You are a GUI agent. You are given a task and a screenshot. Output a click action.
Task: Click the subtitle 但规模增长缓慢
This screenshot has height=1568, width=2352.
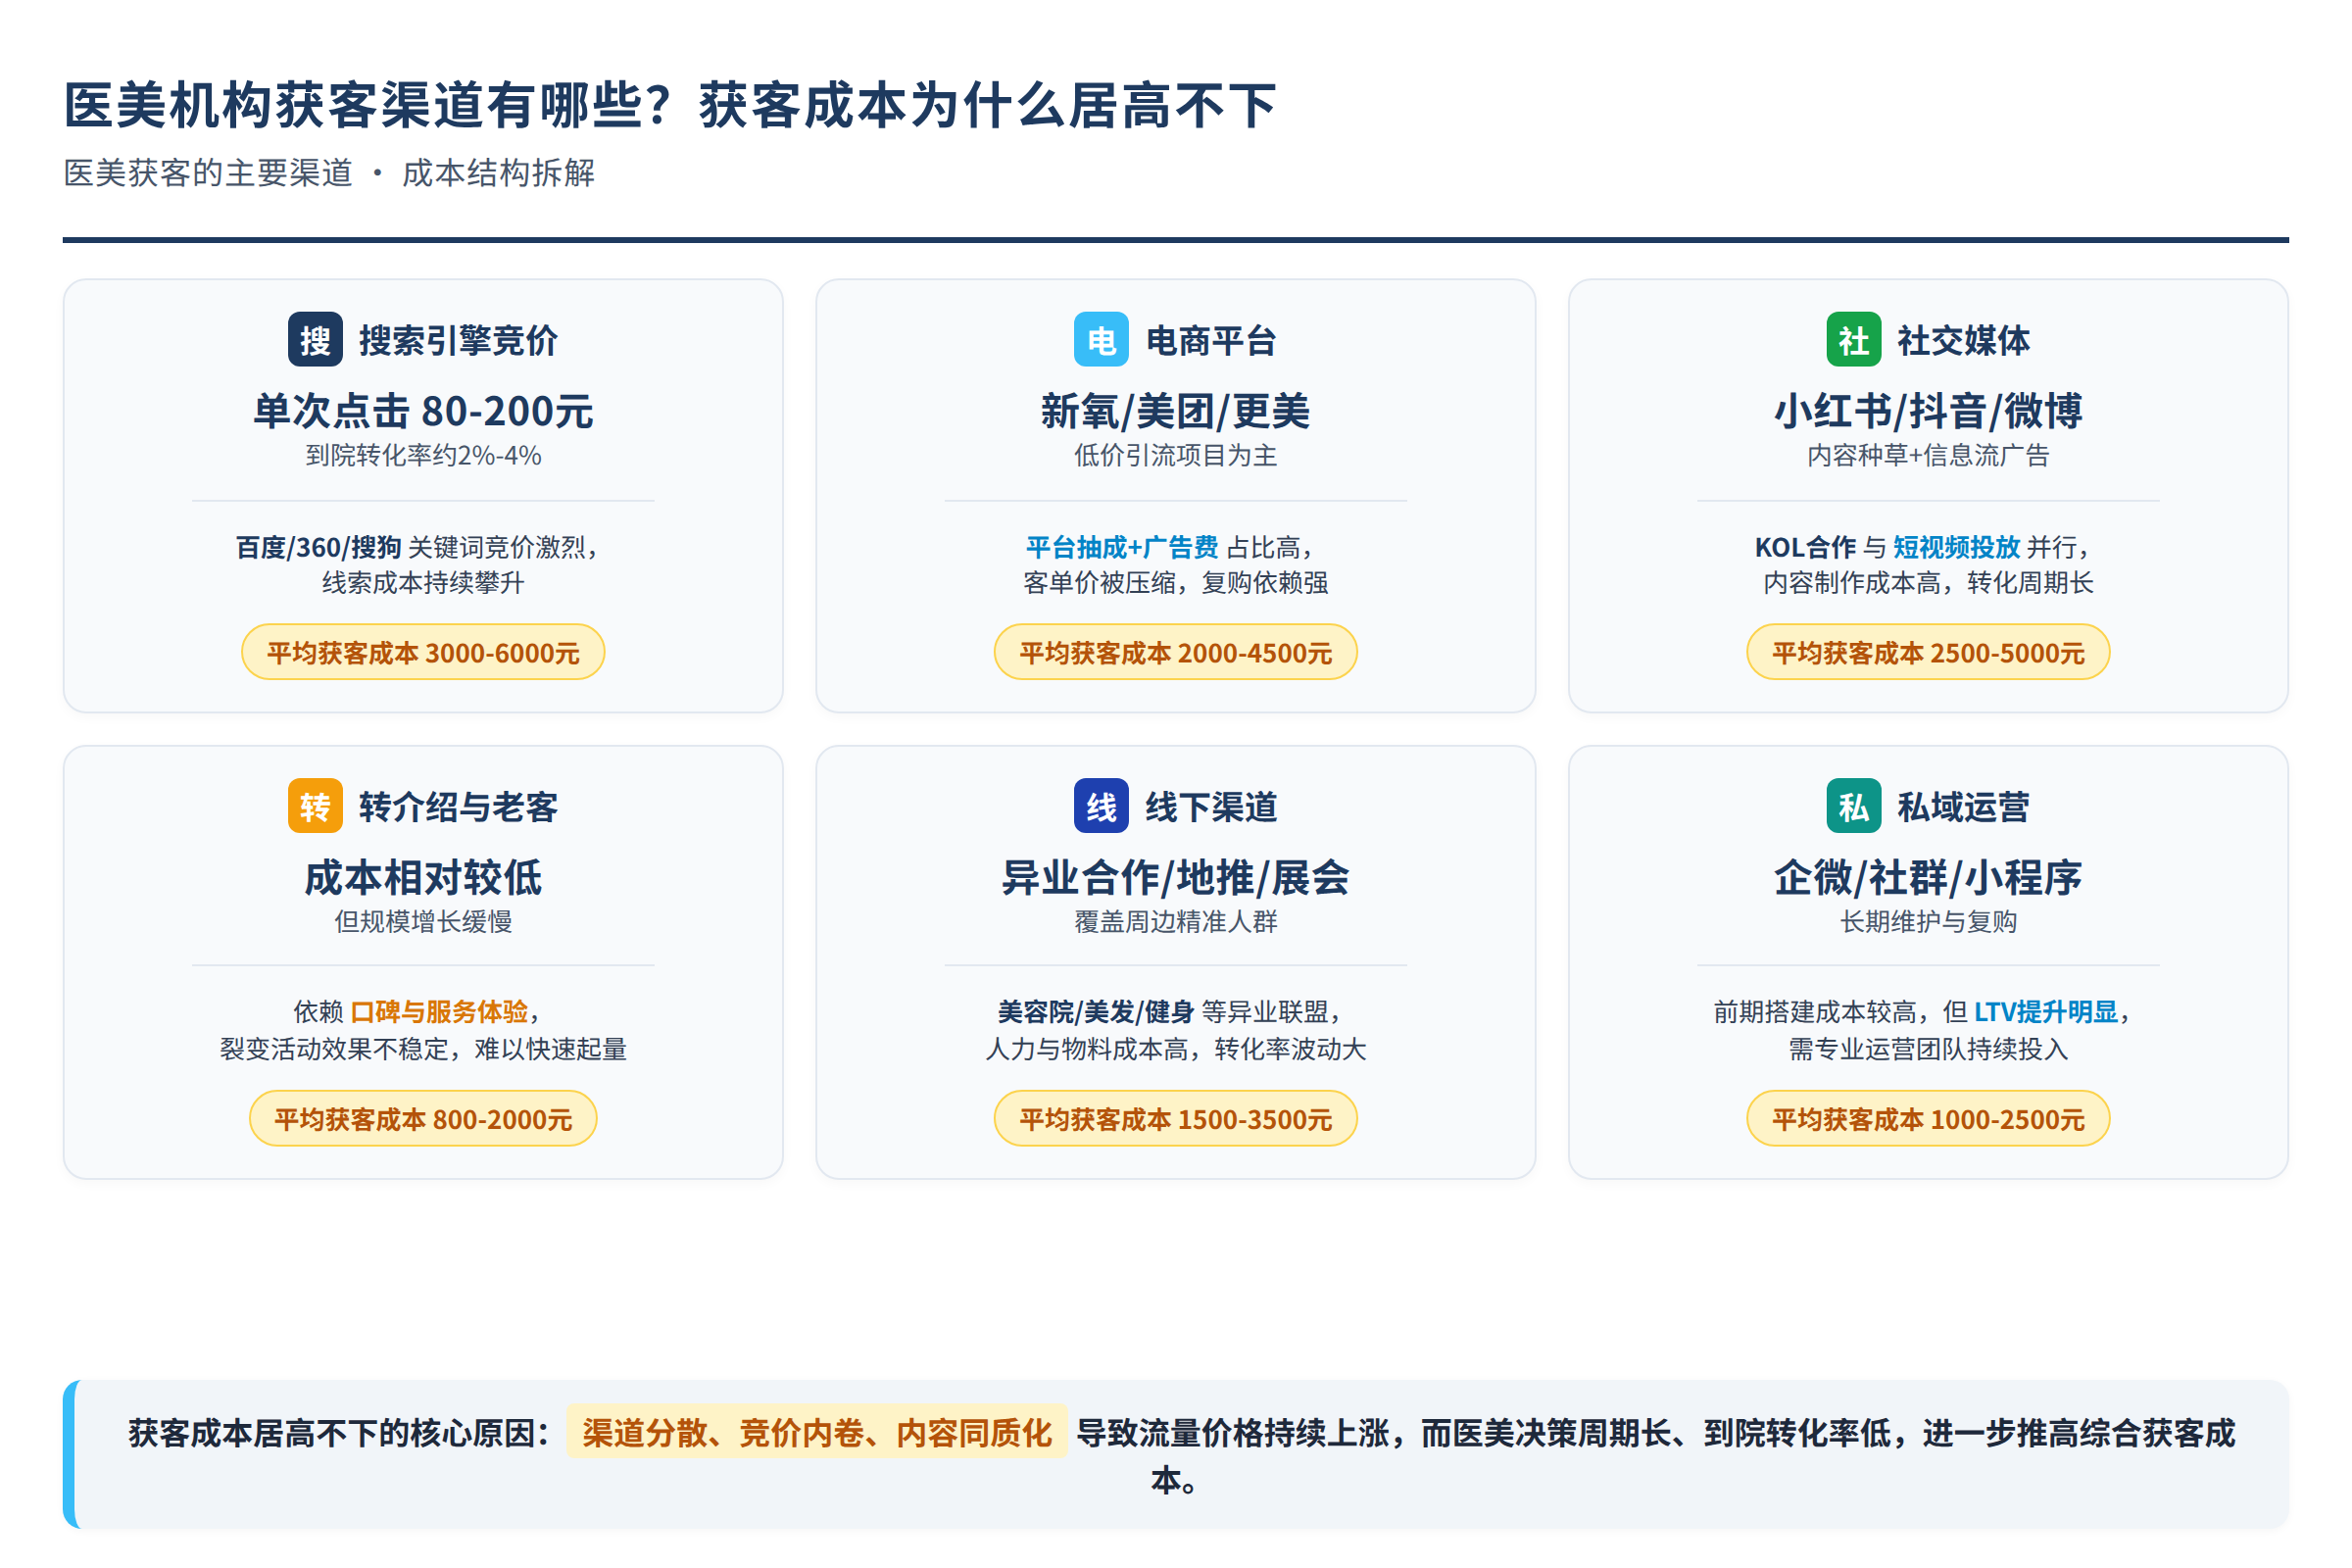click(x=423, y=921)
